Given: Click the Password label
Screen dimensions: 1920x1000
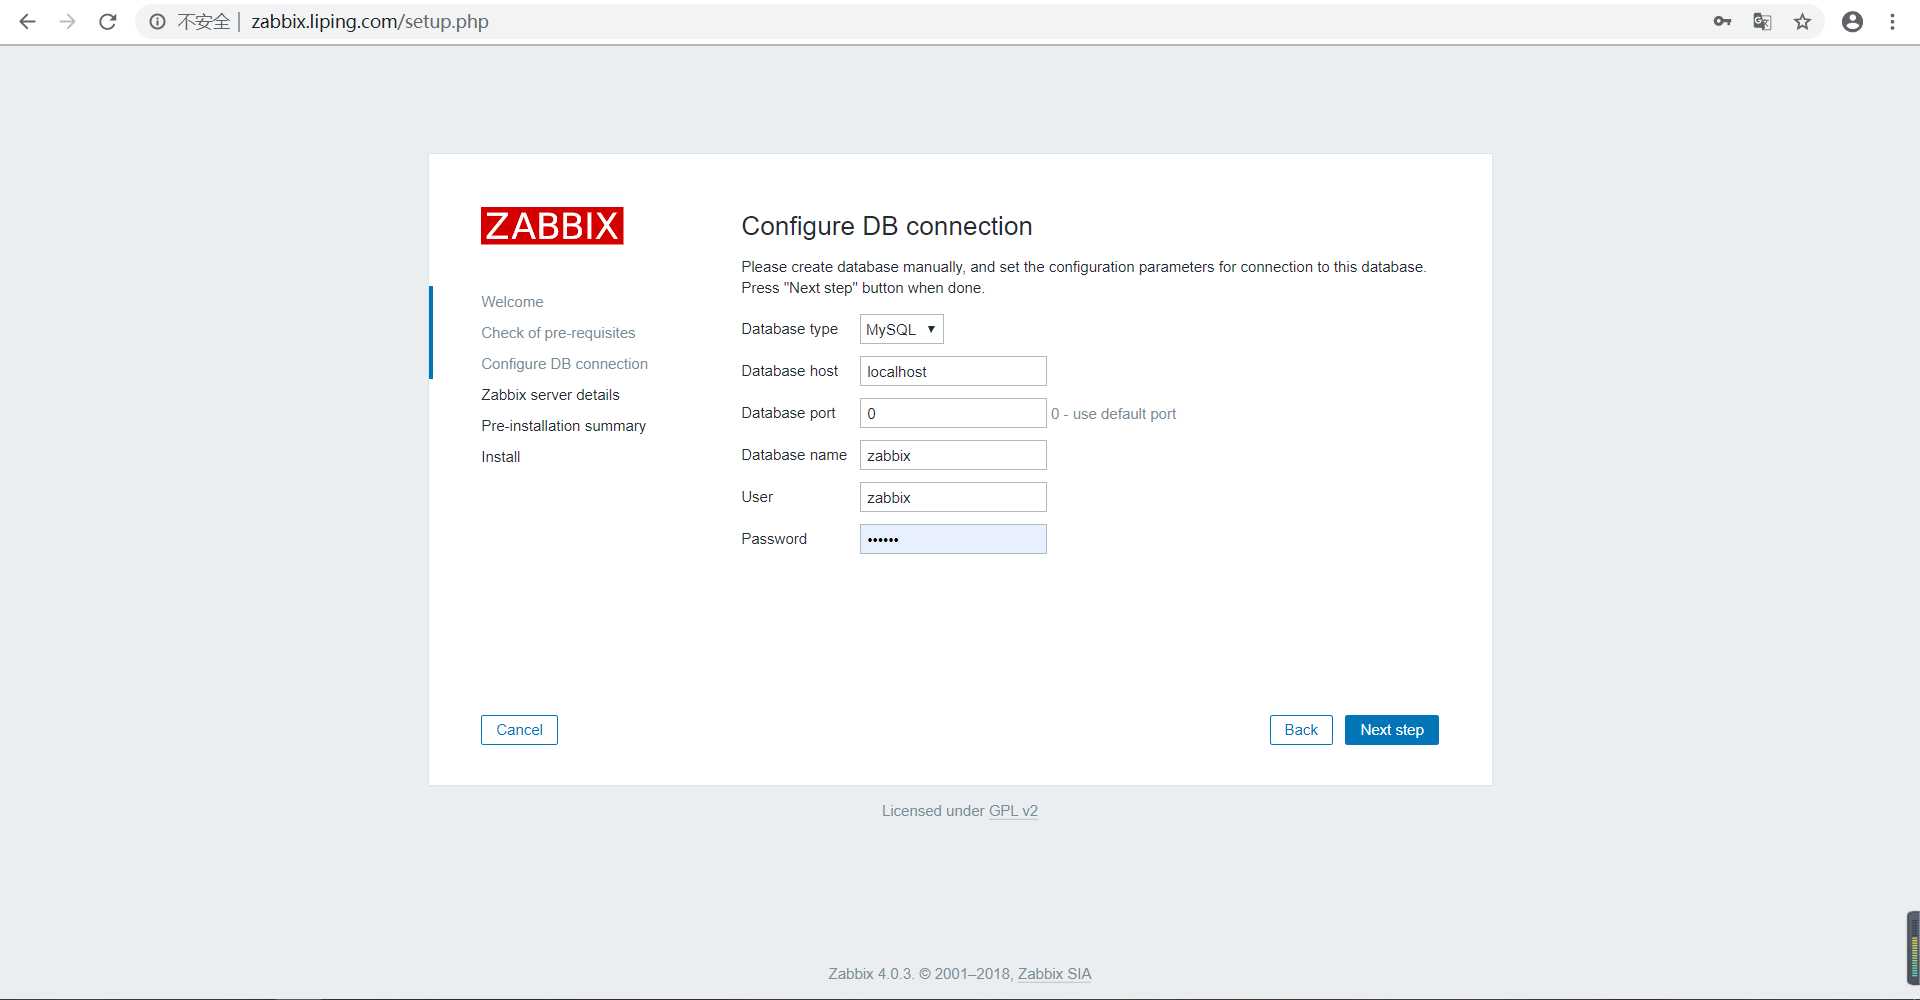Looking at the screenshot, I should [x=773, y=539].
